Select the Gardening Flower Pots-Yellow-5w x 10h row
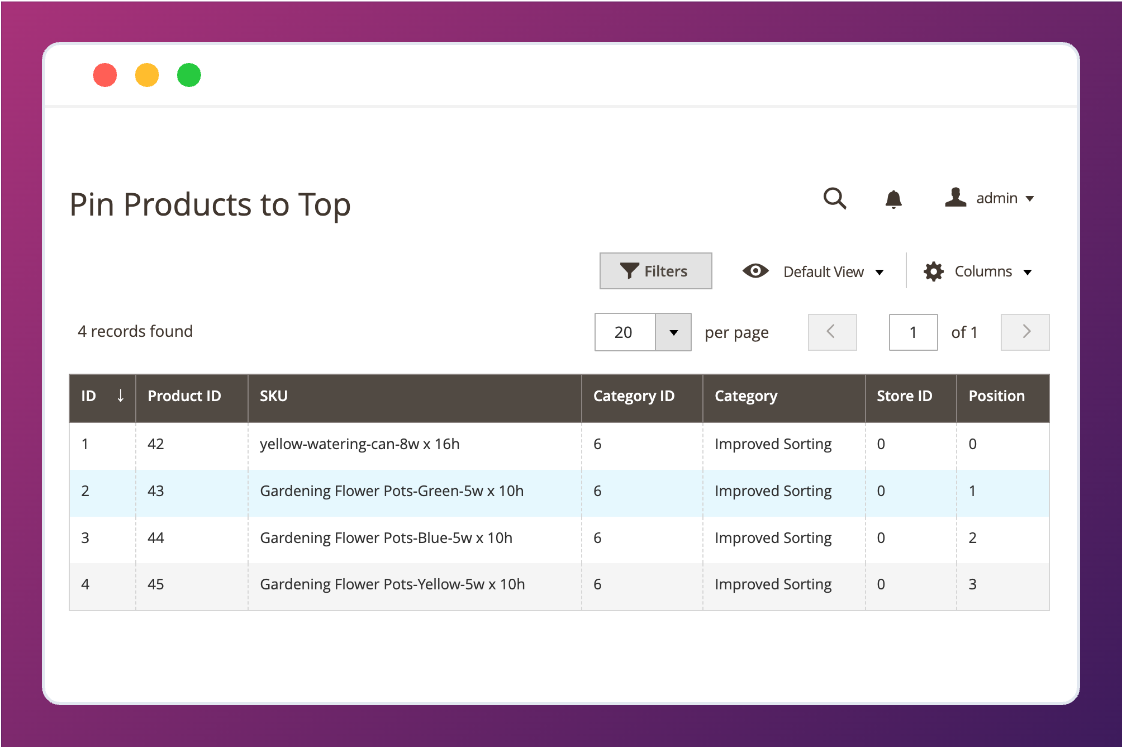 [x=560, y=587]
